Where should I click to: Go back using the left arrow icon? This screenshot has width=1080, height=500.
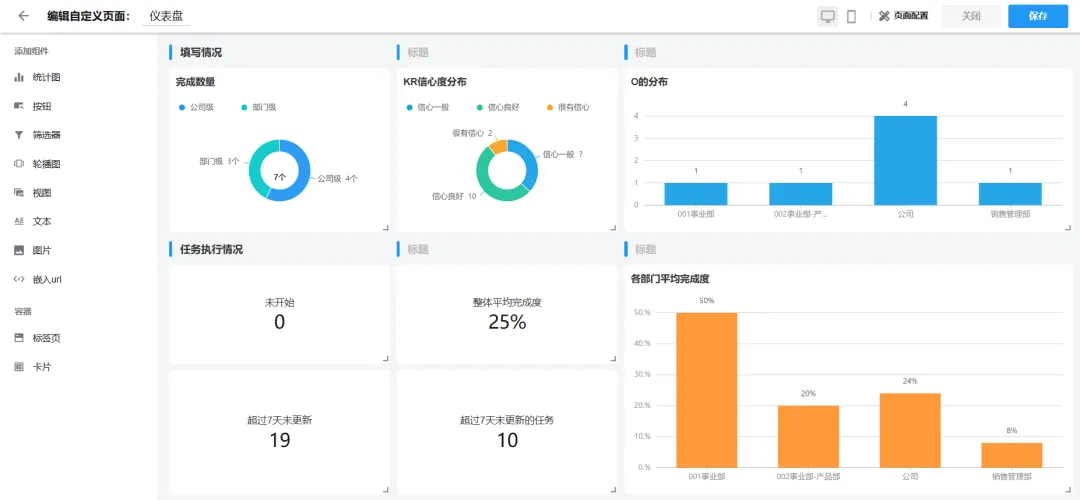tap(23, 16)
